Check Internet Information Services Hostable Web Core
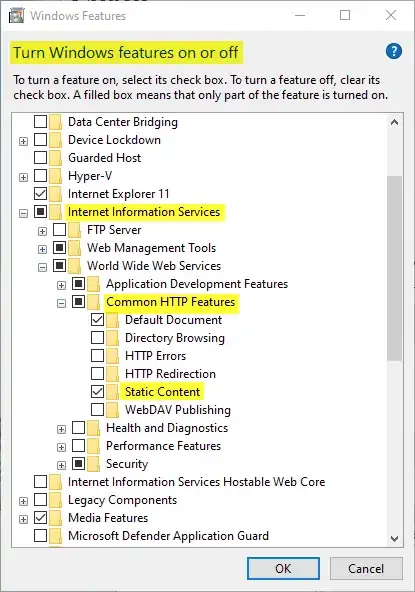The image size is (415, 592). point(40,481)
